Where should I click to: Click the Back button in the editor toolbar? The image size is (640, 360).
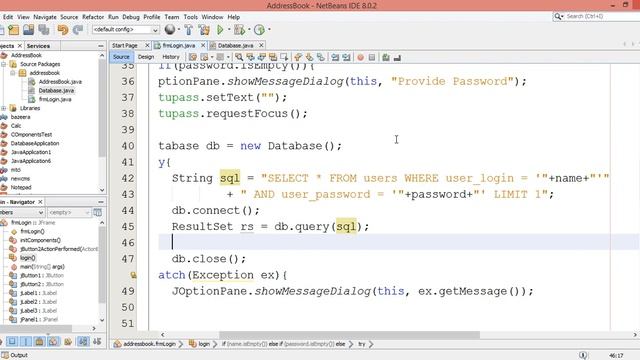204,57
